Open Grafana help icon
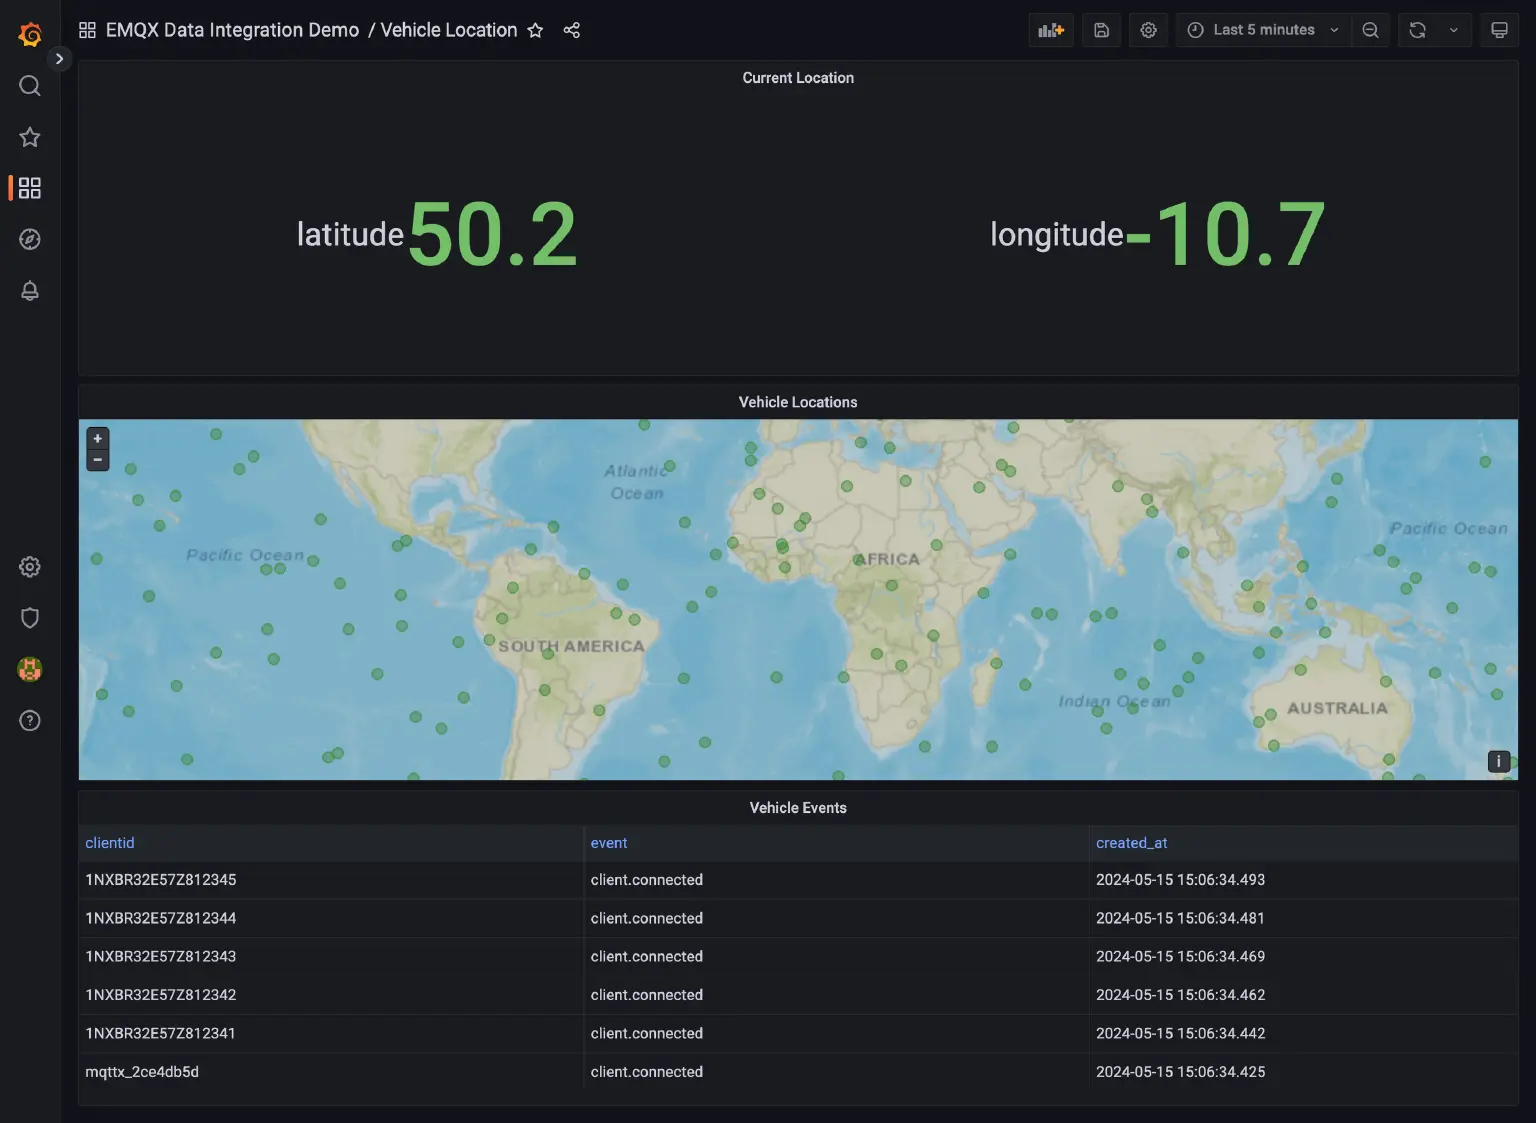The width and height of the screenshot is (1536, 1123). 29,720
